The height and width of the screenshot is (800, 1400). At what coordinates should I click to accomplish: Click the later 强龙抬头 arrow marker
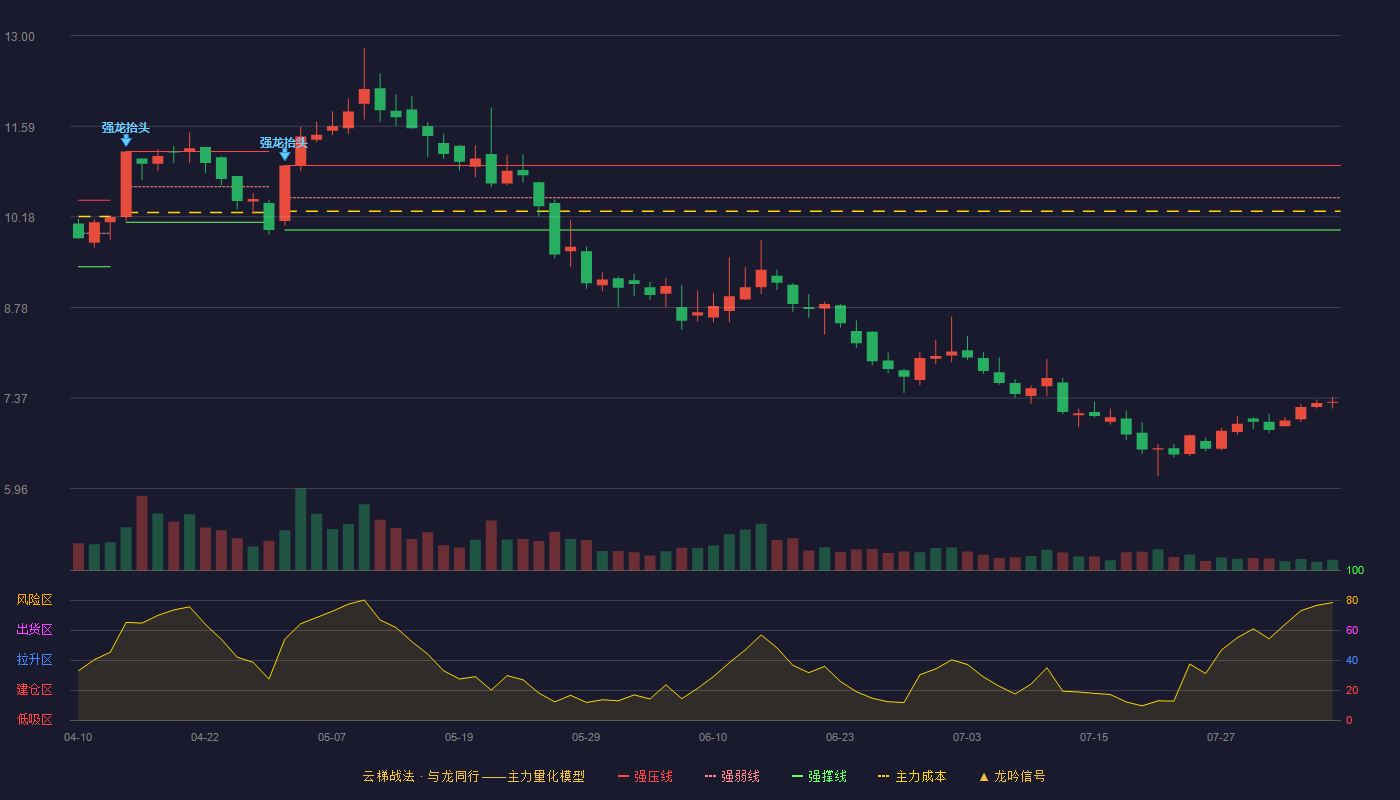(285, 155)
